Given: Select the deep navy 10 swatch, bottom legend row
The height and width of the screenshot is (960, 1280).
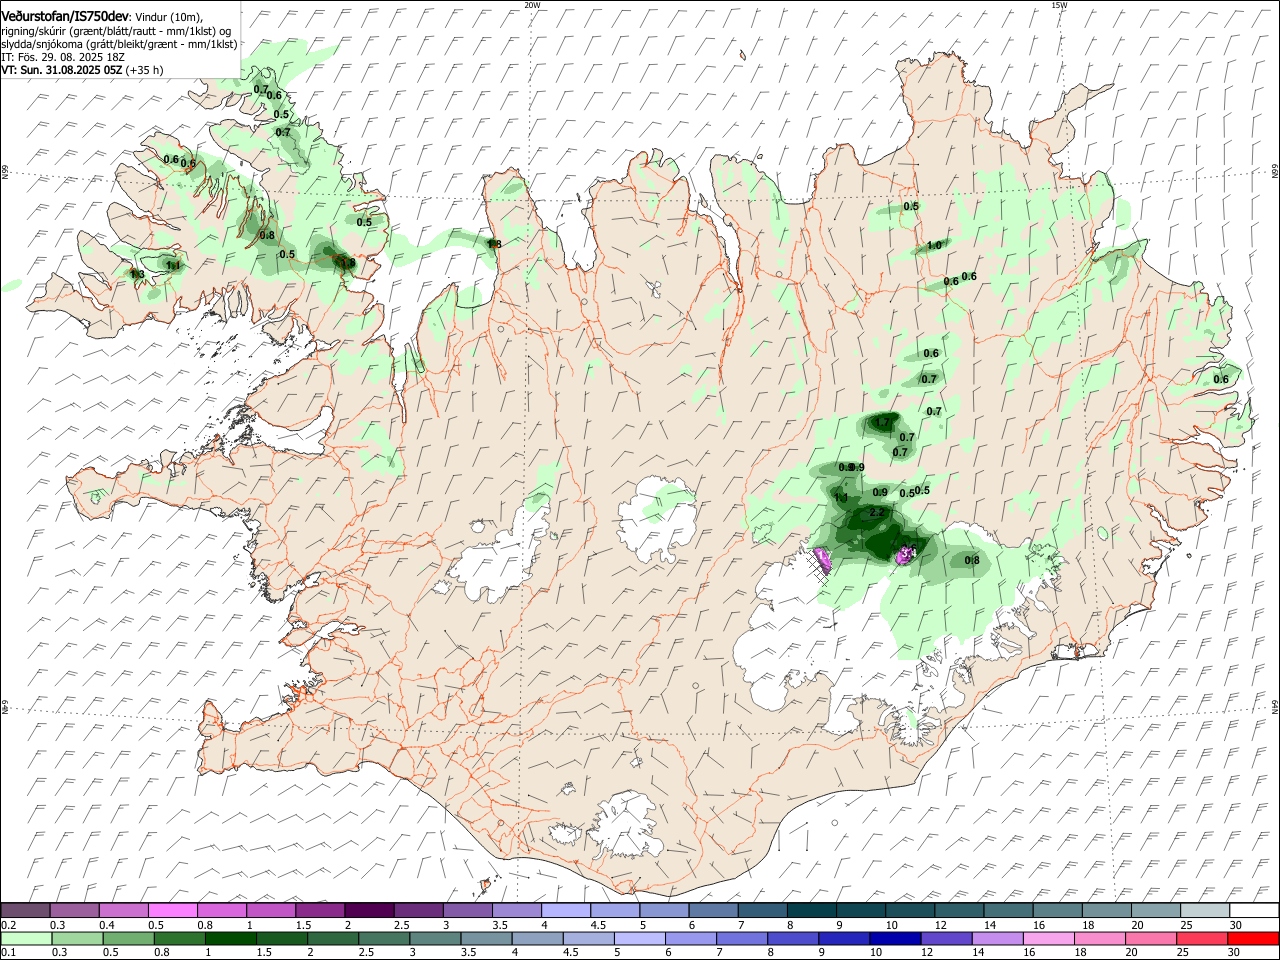Looking at the screenshot, I should (894, 938).
